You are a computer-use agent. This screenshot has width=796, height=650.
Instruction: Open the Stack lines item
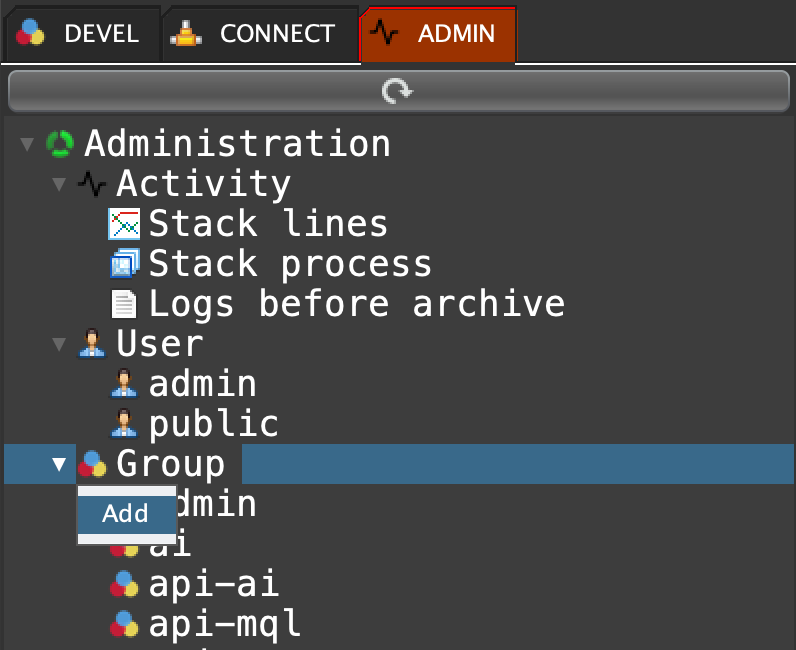click(268, 224)
